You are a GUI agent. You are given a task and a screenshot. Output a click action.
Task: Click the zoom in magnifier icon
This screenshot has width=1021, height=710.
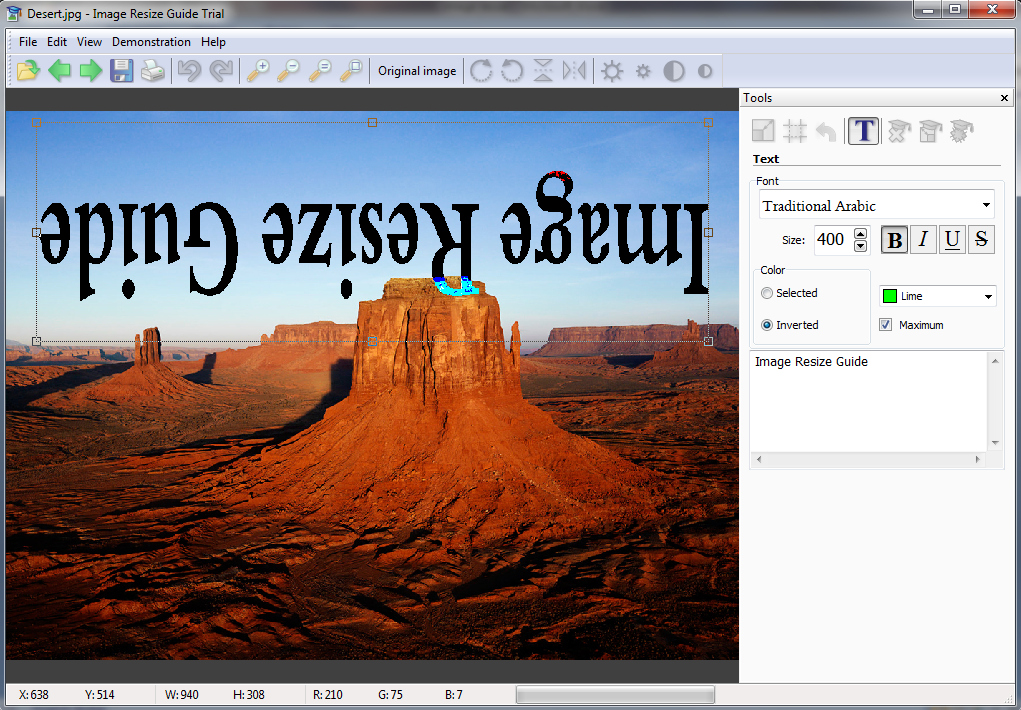click(258, 71)
